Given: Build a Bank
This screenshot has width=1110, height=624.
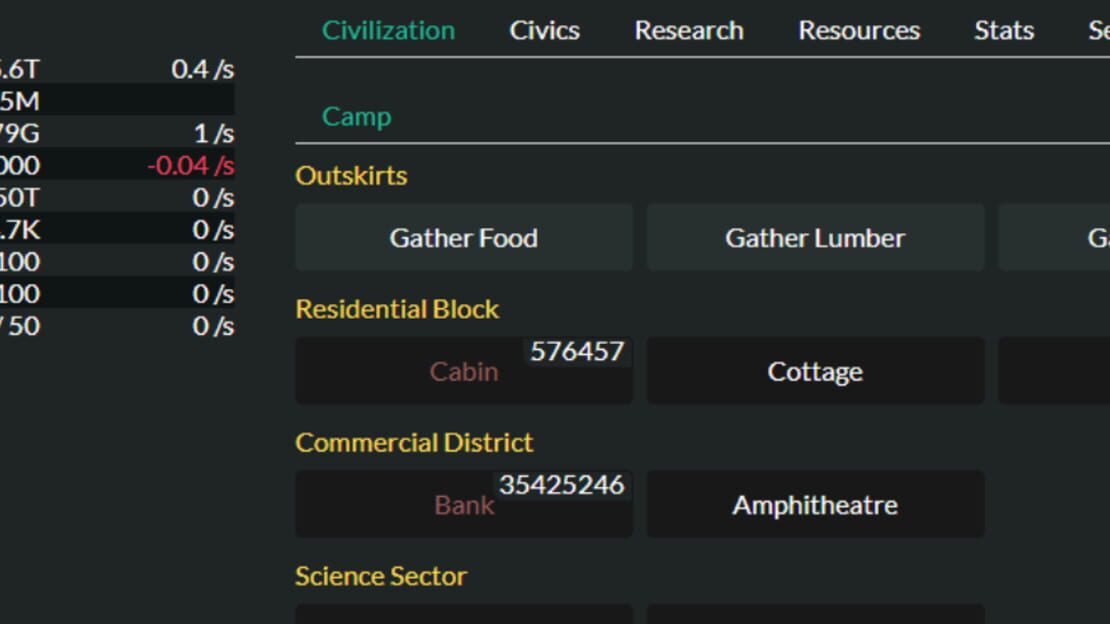Looking at the screenshot, I should coord(464,504).
